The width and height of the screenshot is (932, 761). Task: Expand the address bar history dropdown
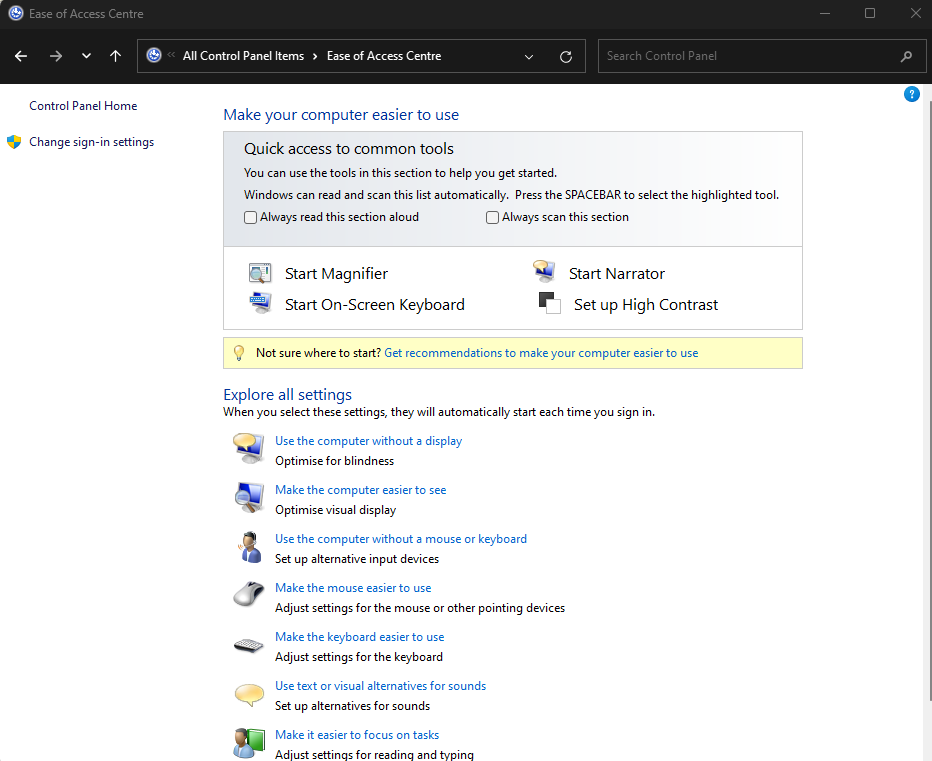pyautogui.click(x=528, y=56)
